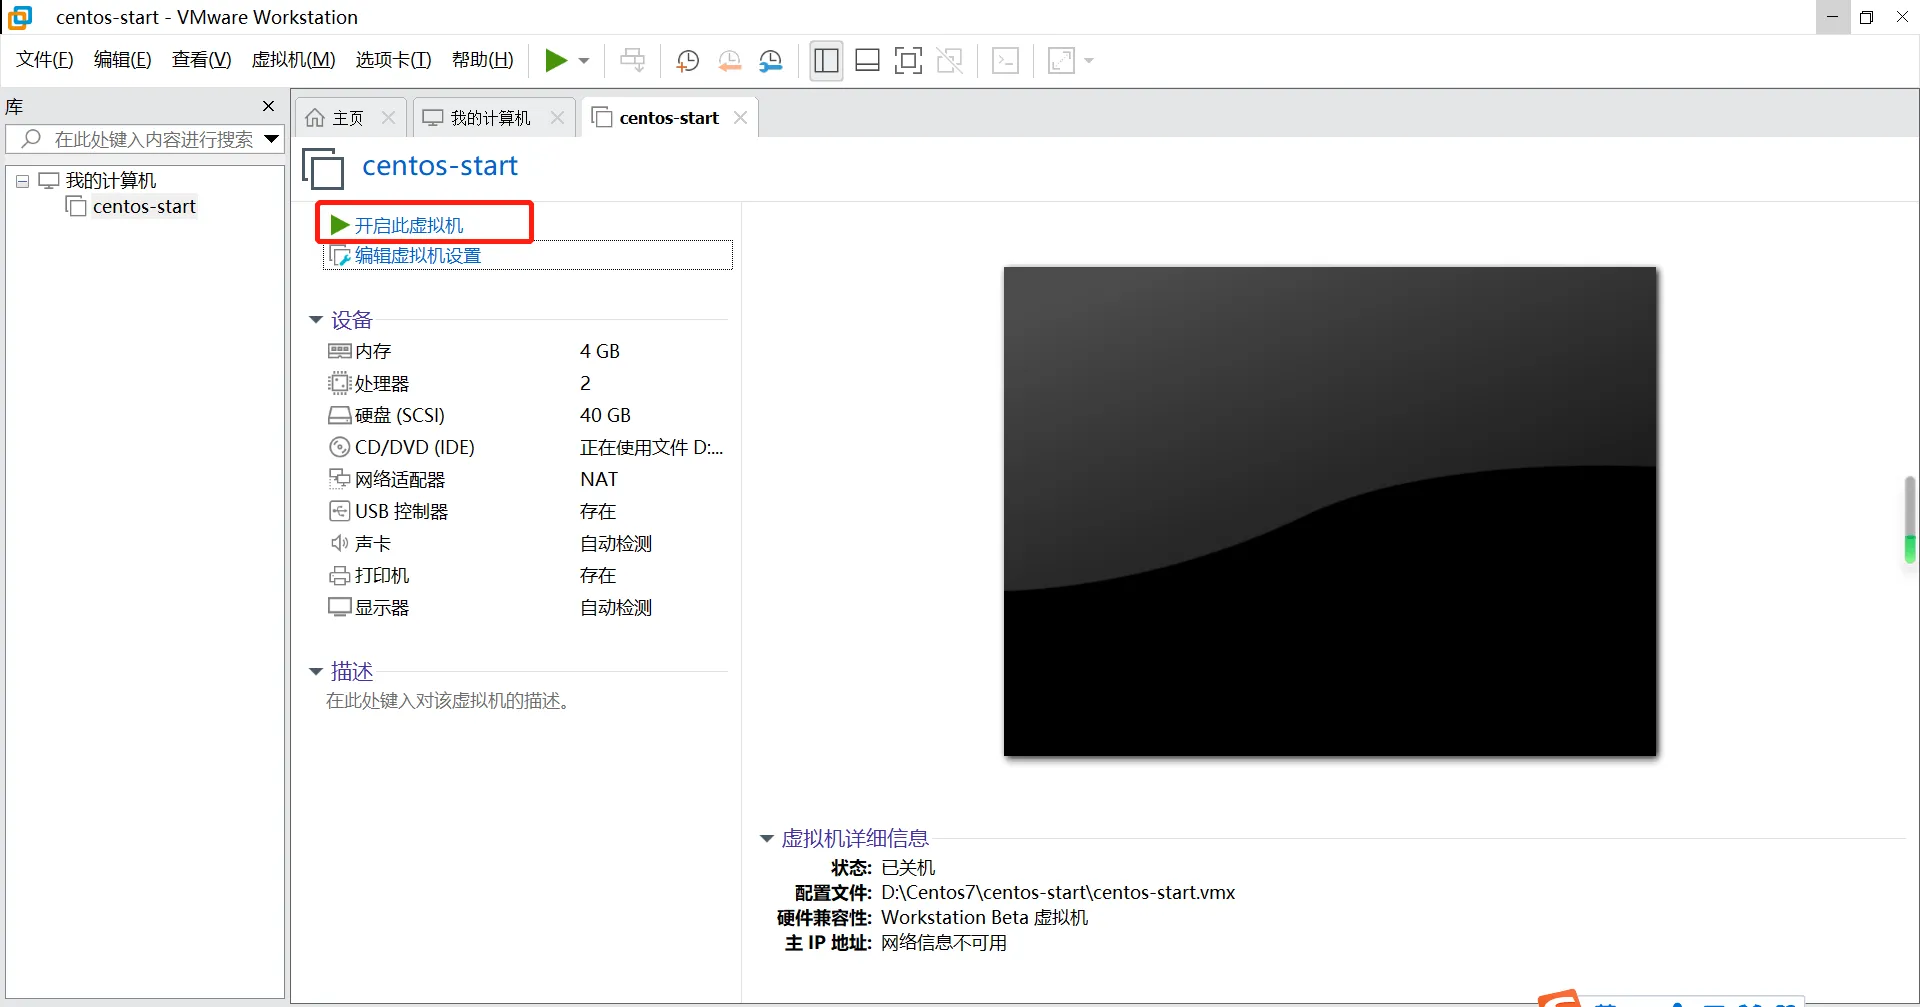Open the 查看(V) menu

(x=202, y=60)
